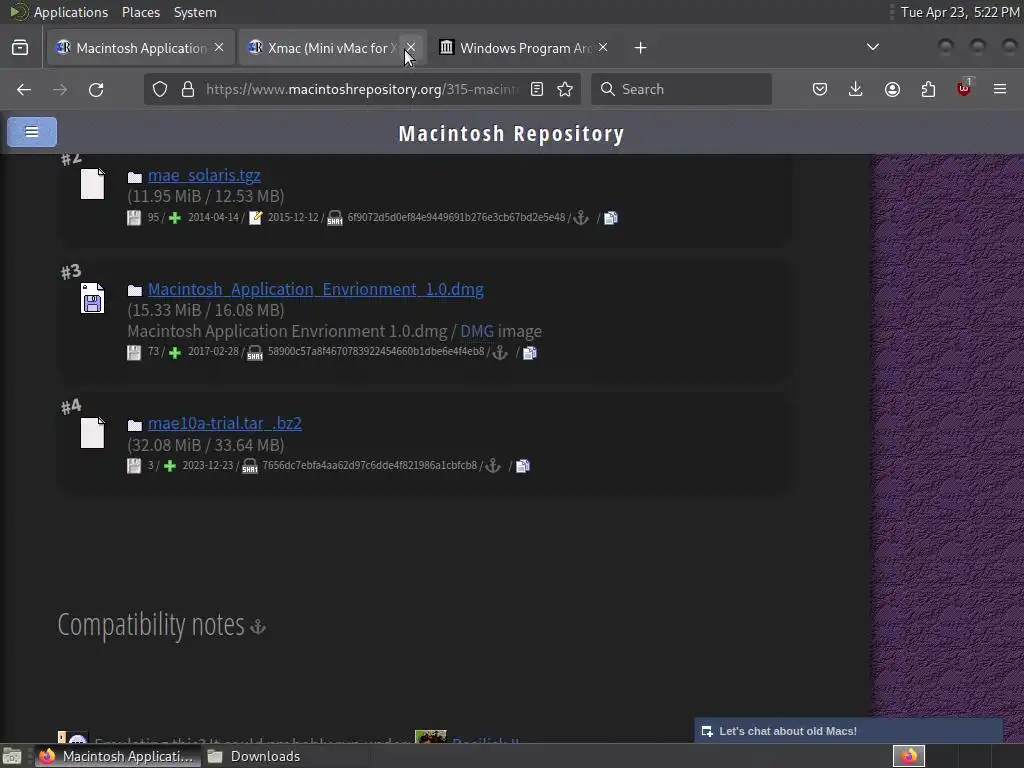Close the Macintosh Application tab
Image resolution: width=1024 pixels, height=768 pixels.
219,48
